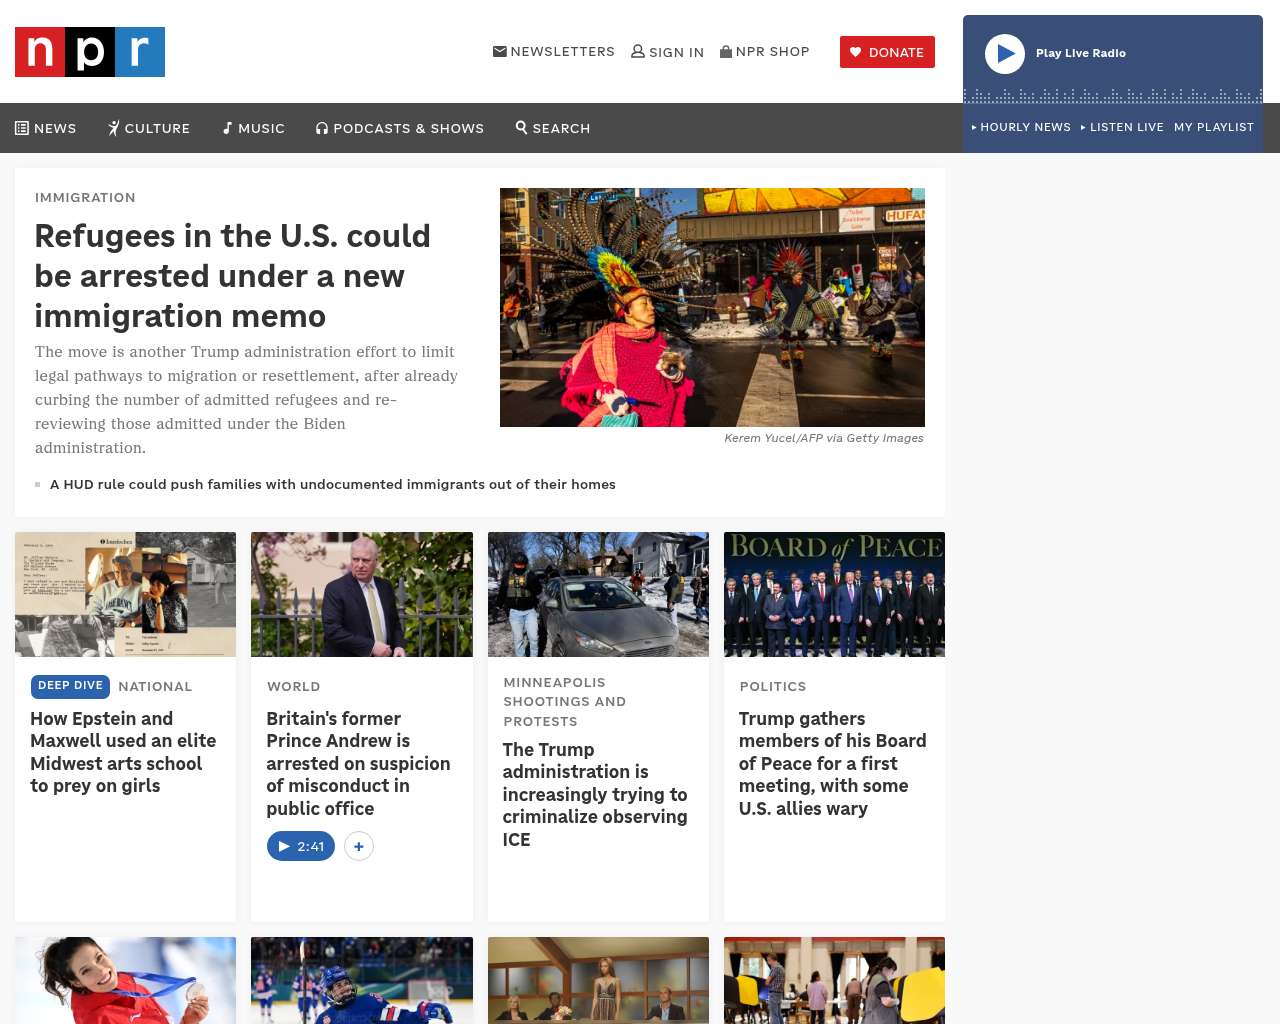Open My Playlist
Screen dimensions: 1280x1024
(x=1213, y=127)
